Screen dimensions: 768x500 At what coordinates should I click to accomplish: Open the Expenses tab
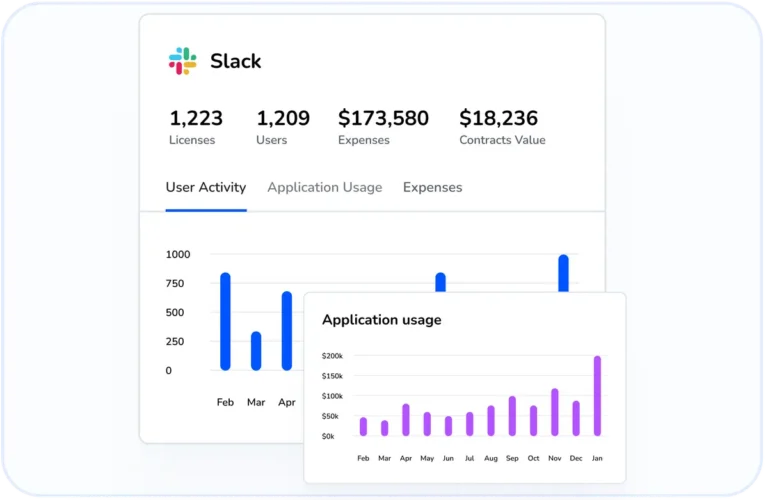[432, 188]
